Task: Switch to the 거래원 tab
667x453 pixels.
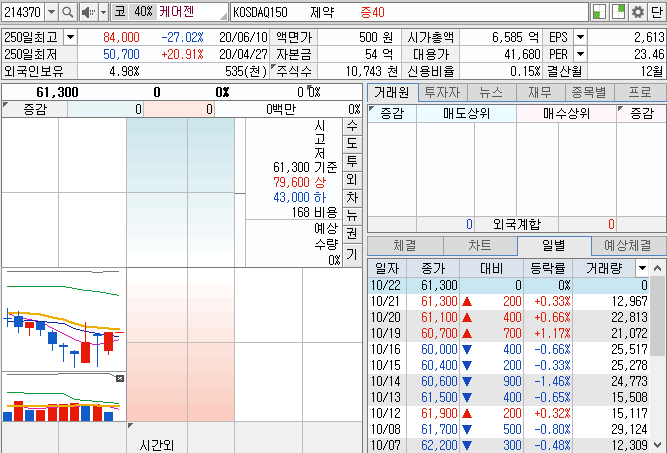Action: click(392, 92)
